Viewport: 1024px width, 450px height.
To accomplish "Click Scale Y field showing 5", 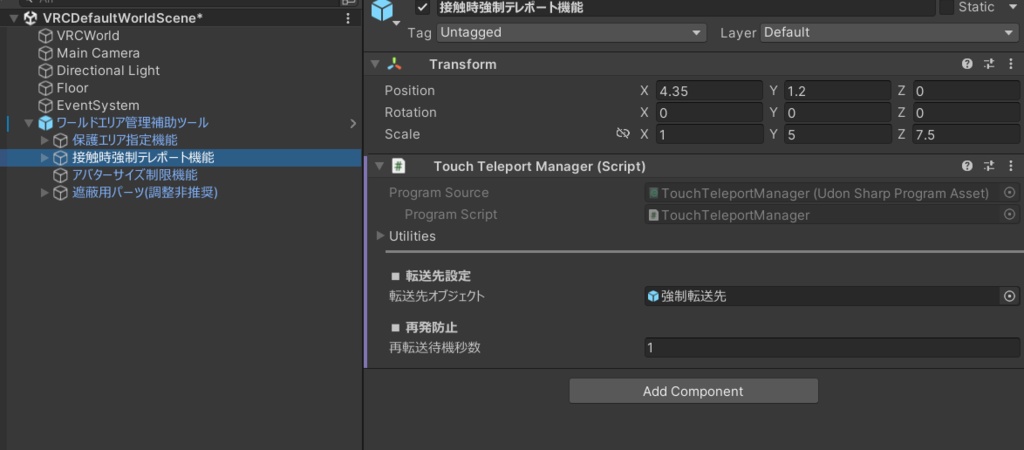I will point(837,134).
